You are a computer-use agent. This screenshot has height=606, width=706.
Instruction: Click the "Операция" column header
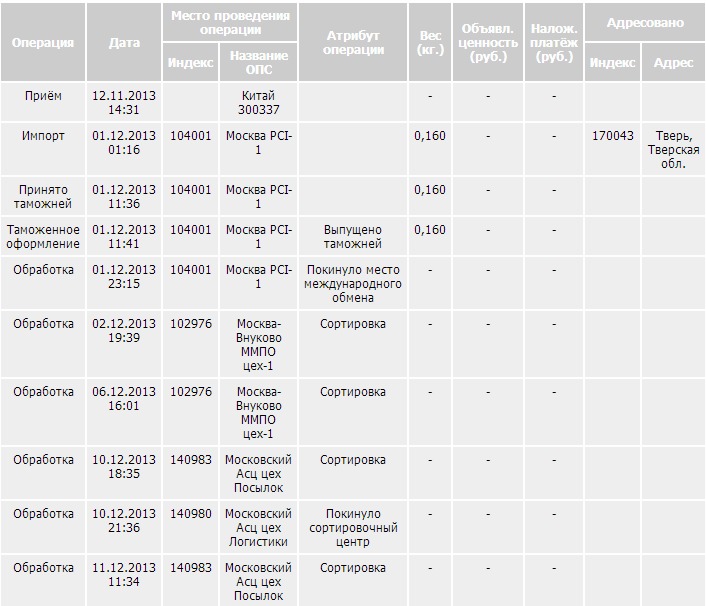click(x=43, y=43)
